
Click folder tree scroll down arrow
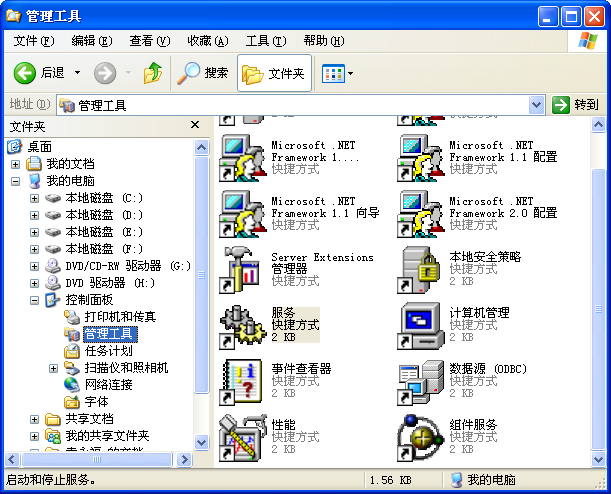[201, 442]
